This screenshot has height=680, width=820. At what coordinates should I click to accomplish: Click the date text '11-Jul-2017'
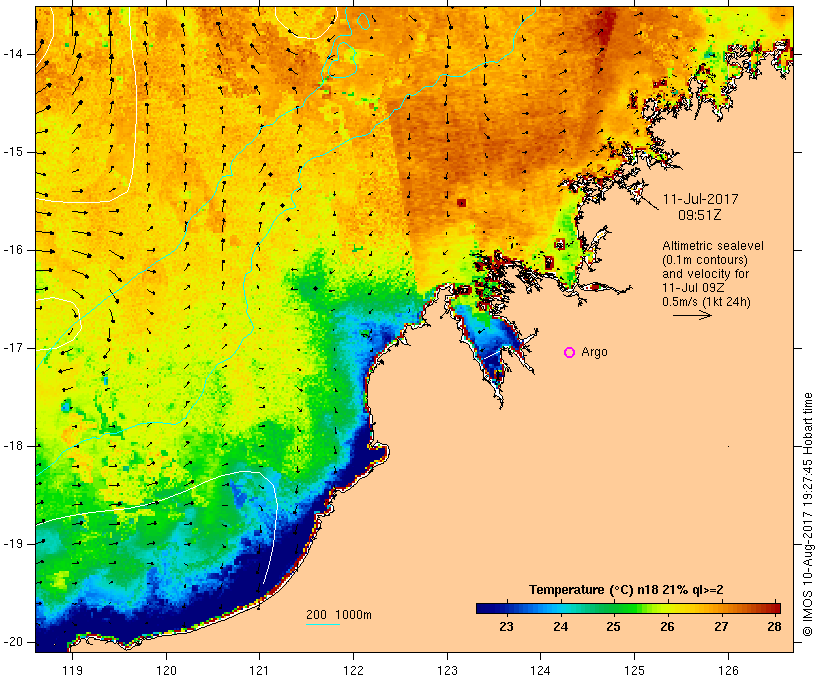coord(701,199)
